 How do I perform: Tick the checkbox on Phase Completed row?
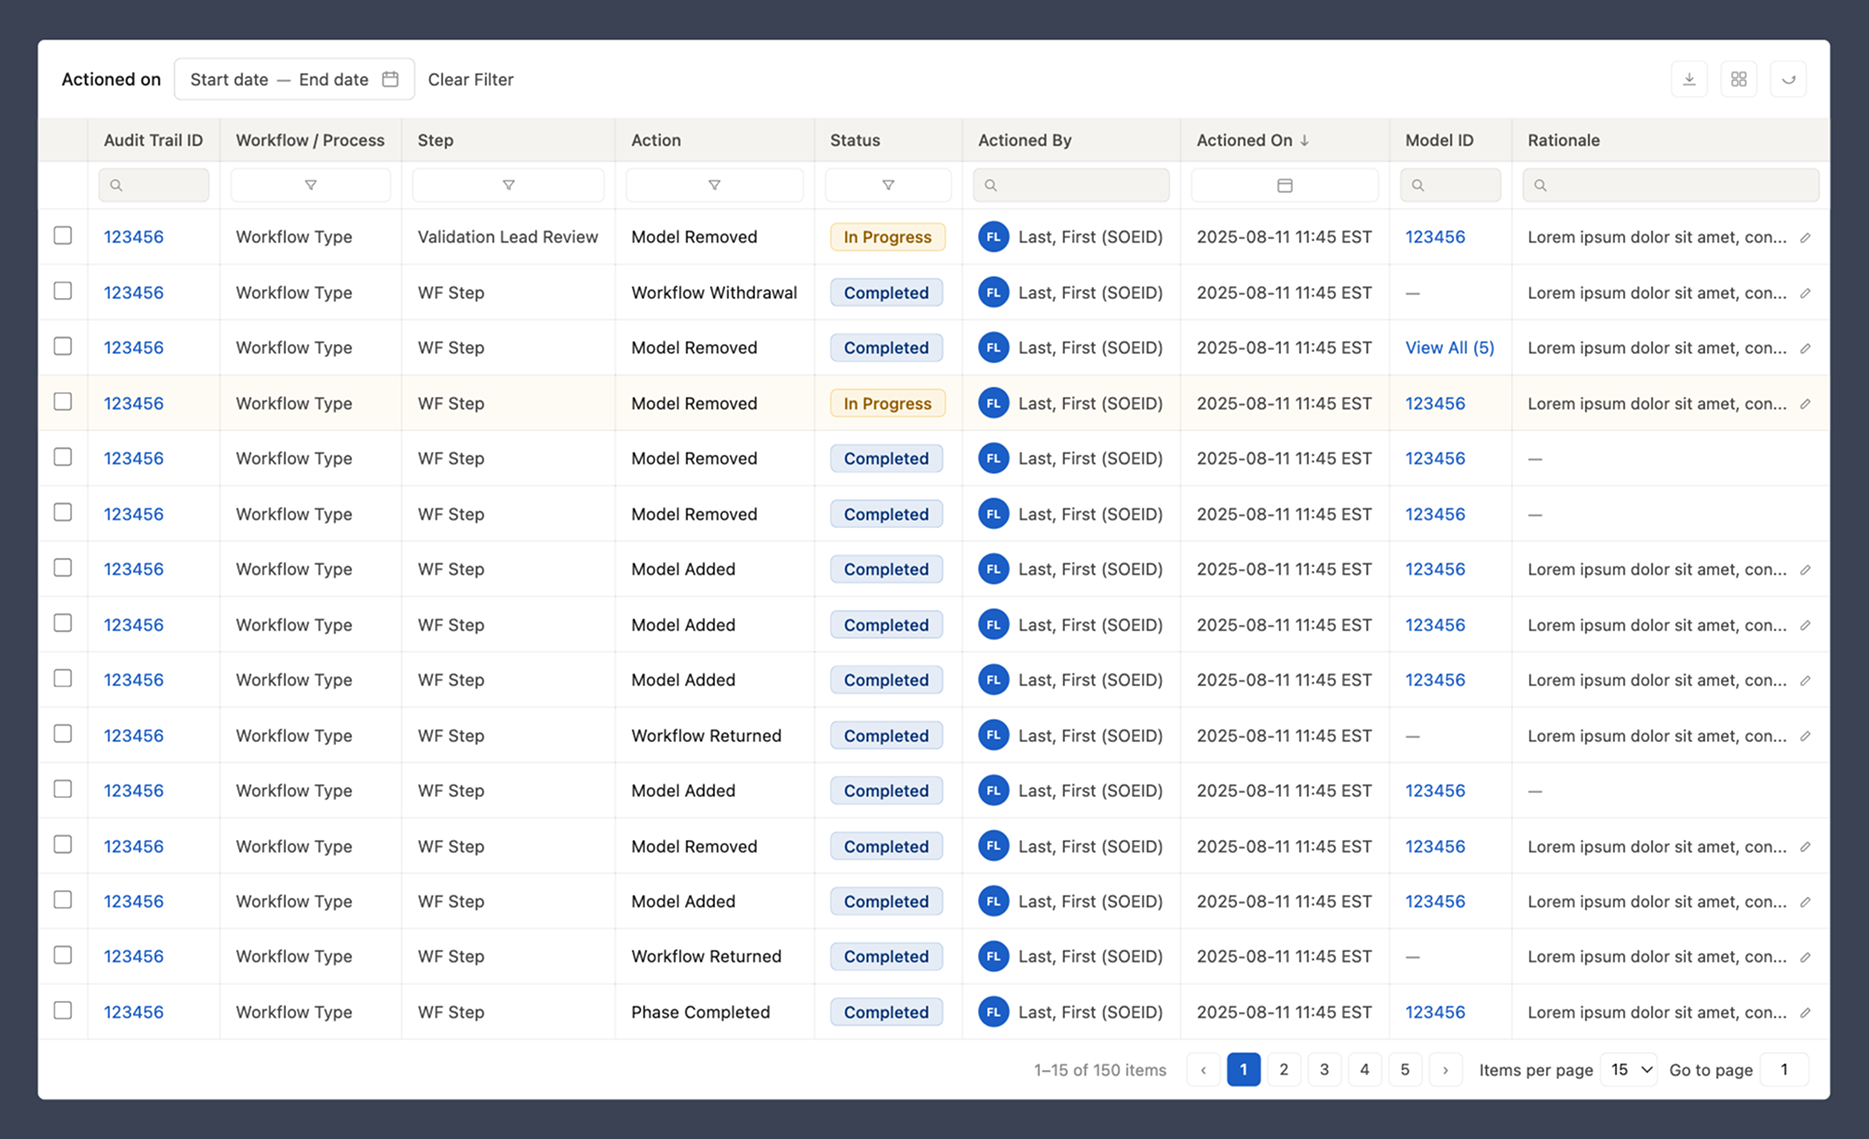tap(63, 1011)
